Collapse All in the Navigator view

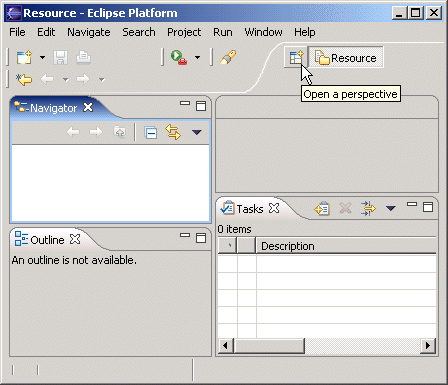[150, 133]
